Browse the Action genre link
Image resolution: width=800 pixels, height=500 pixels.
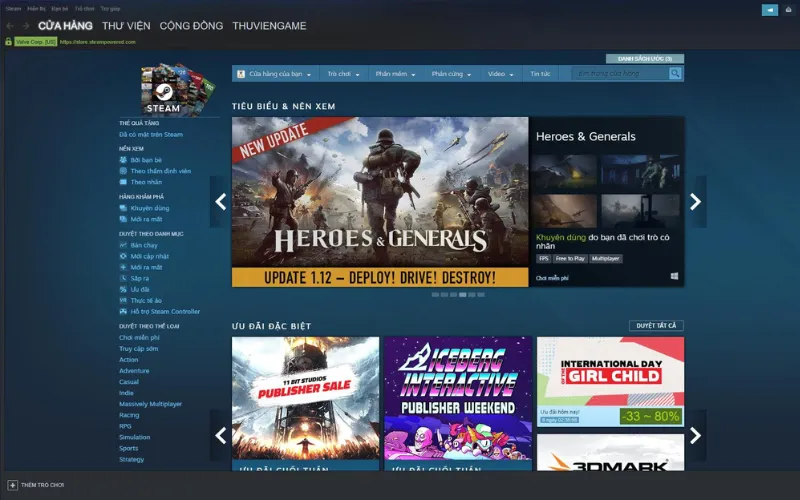click(x=129, y=360)
